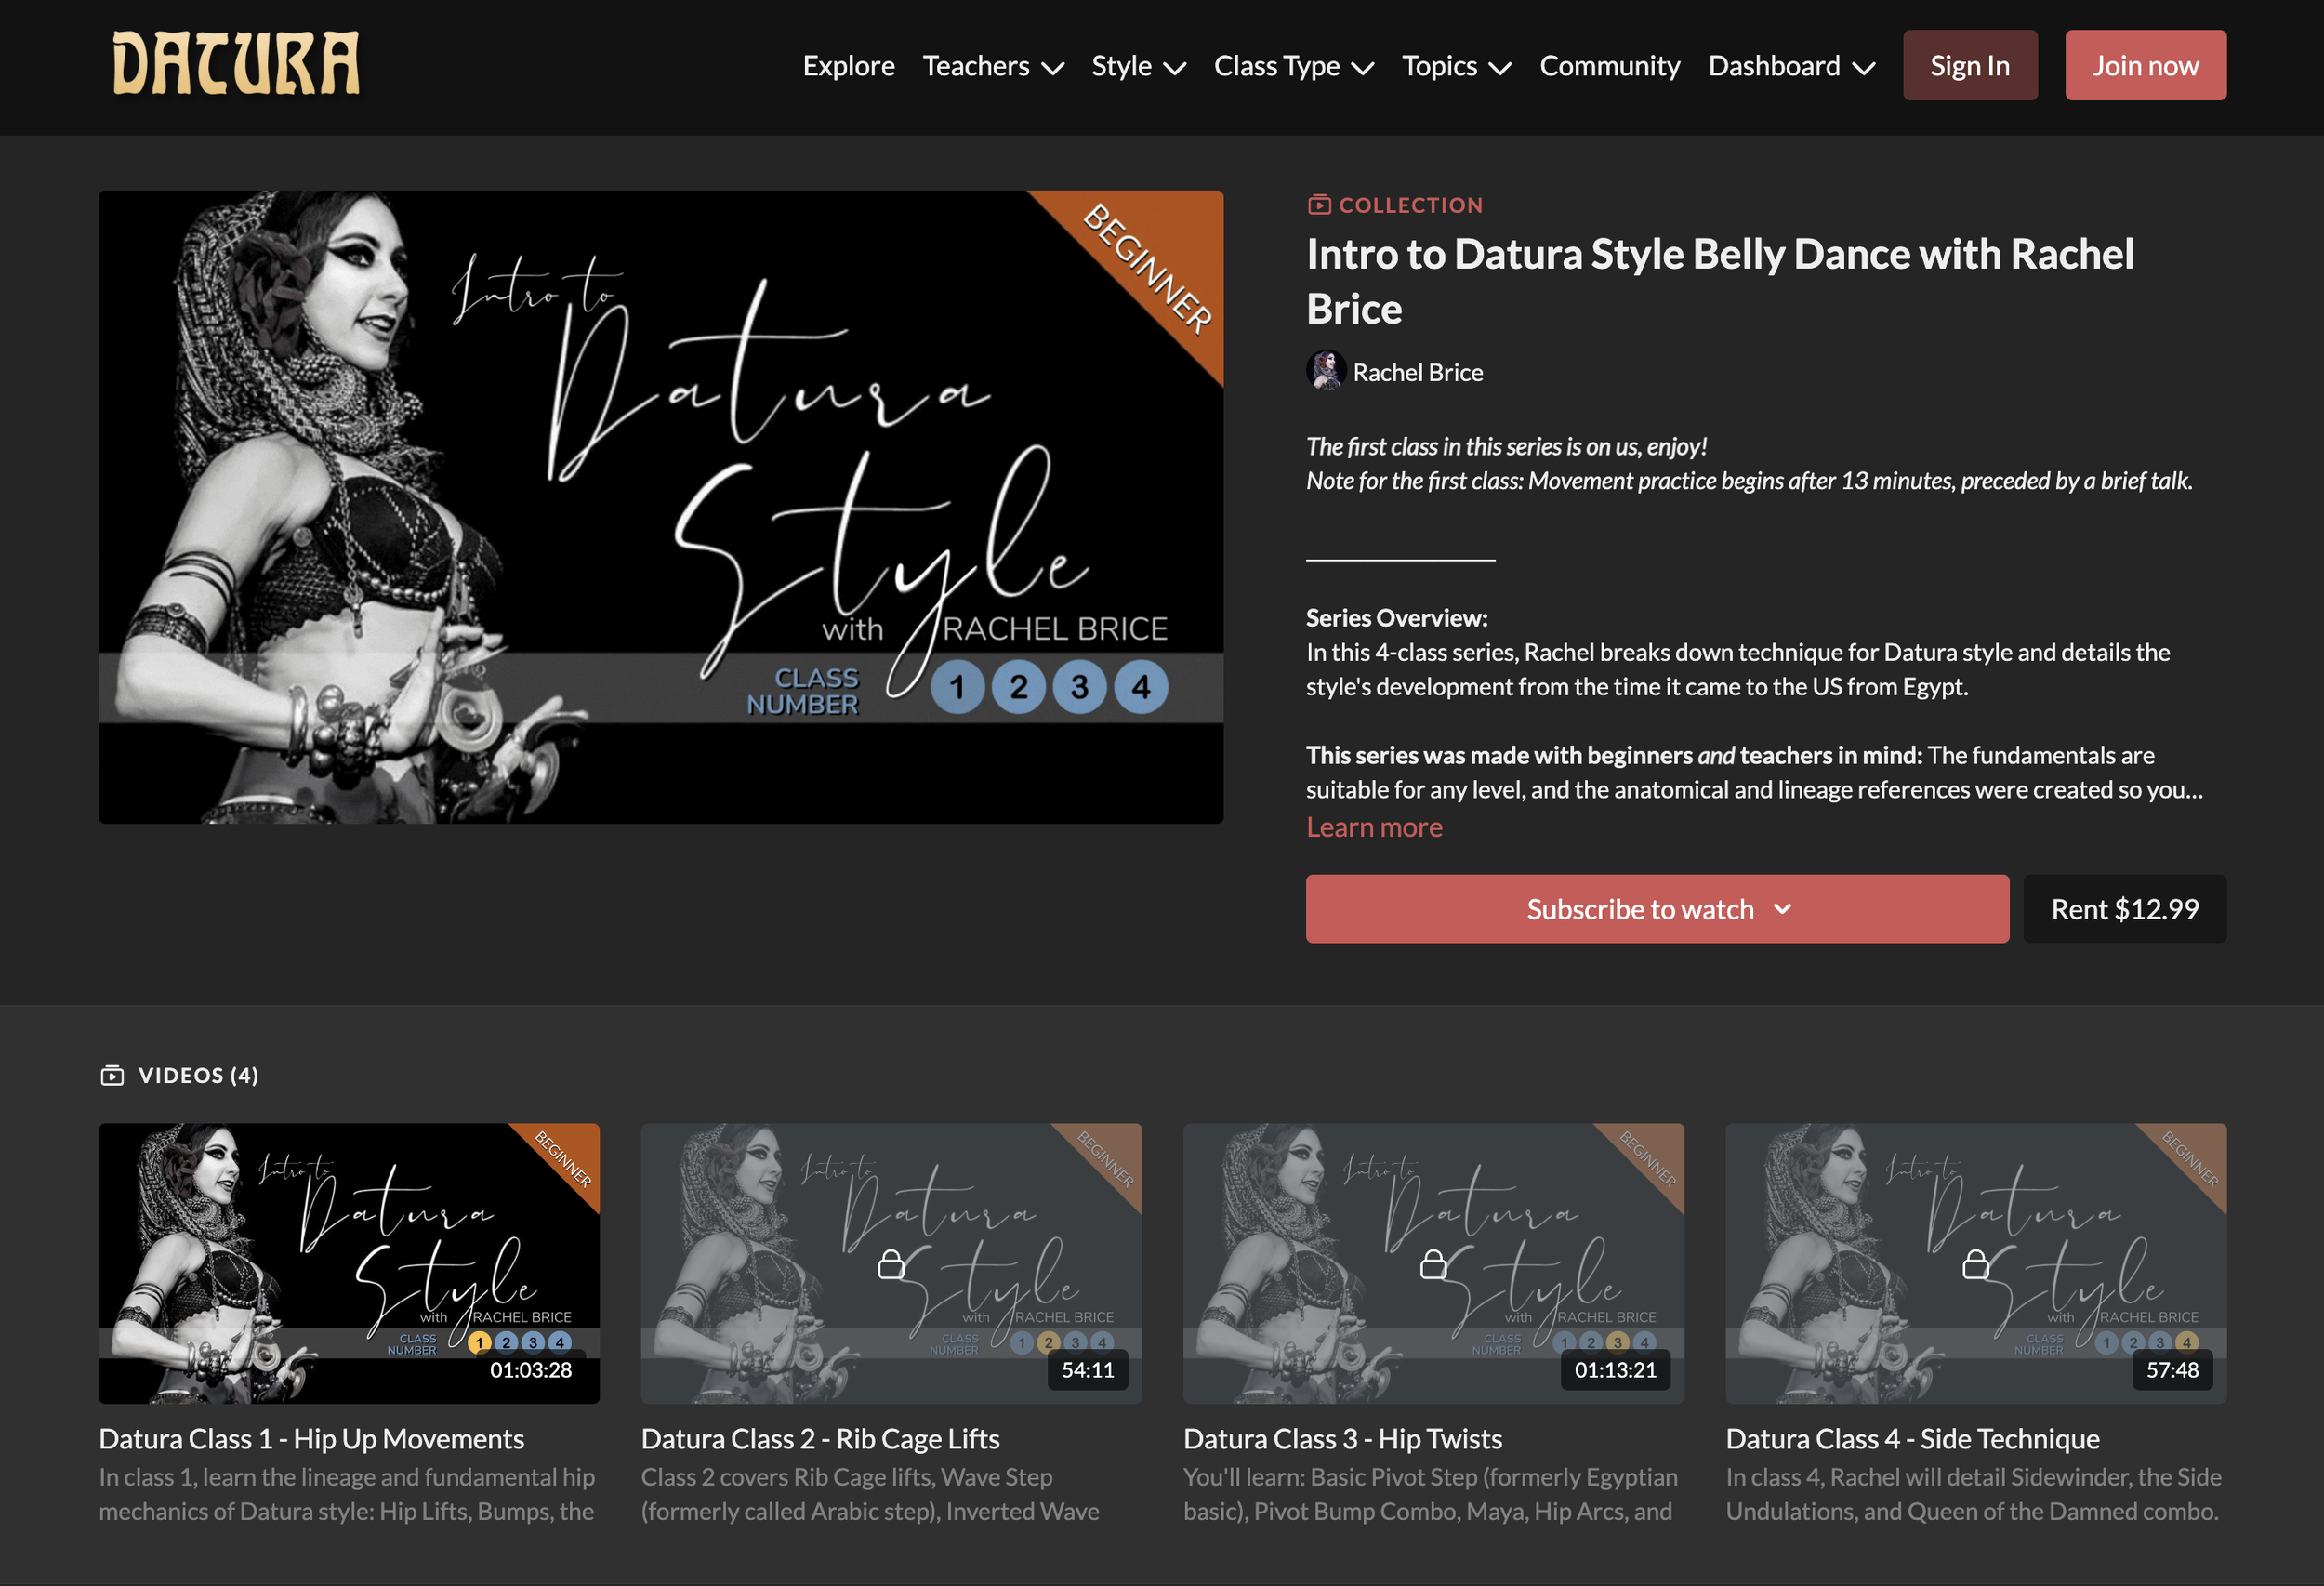Open the Topics dropdown
The width and height of the screenshot is (2324, 1586).
[x=1455, y=66]
